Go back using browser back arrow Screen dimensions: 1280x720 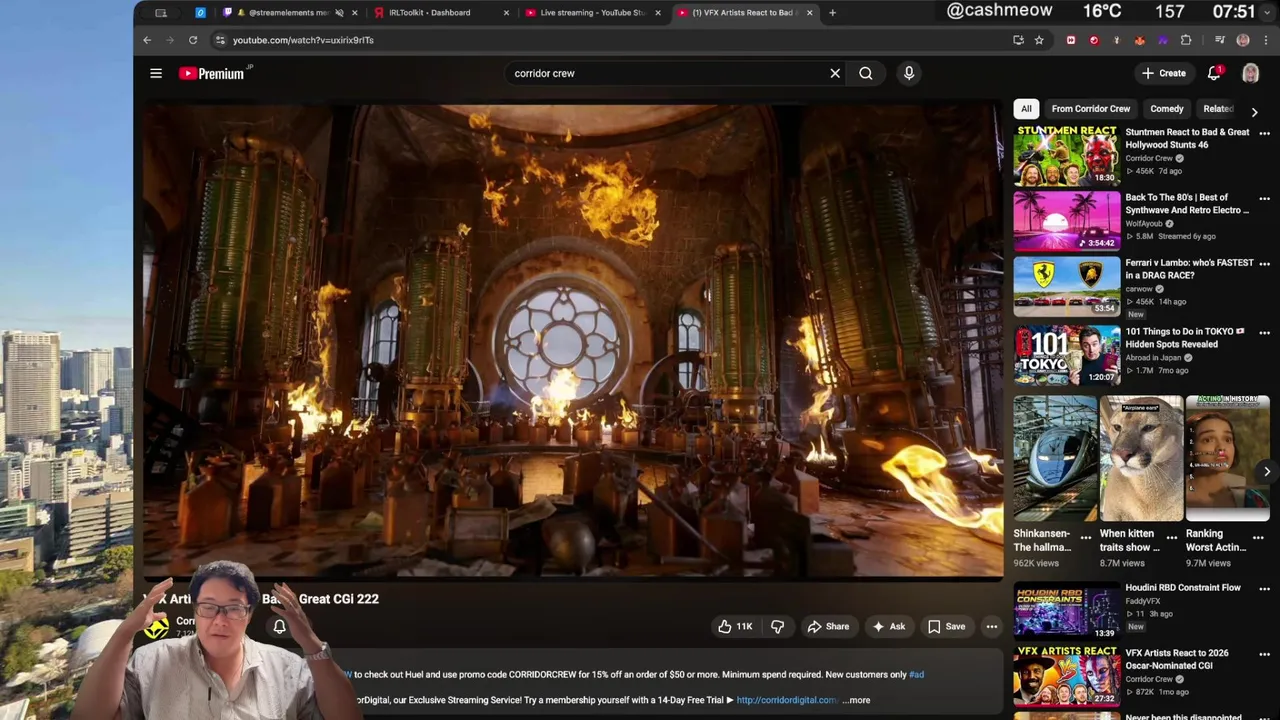[147, 40]
